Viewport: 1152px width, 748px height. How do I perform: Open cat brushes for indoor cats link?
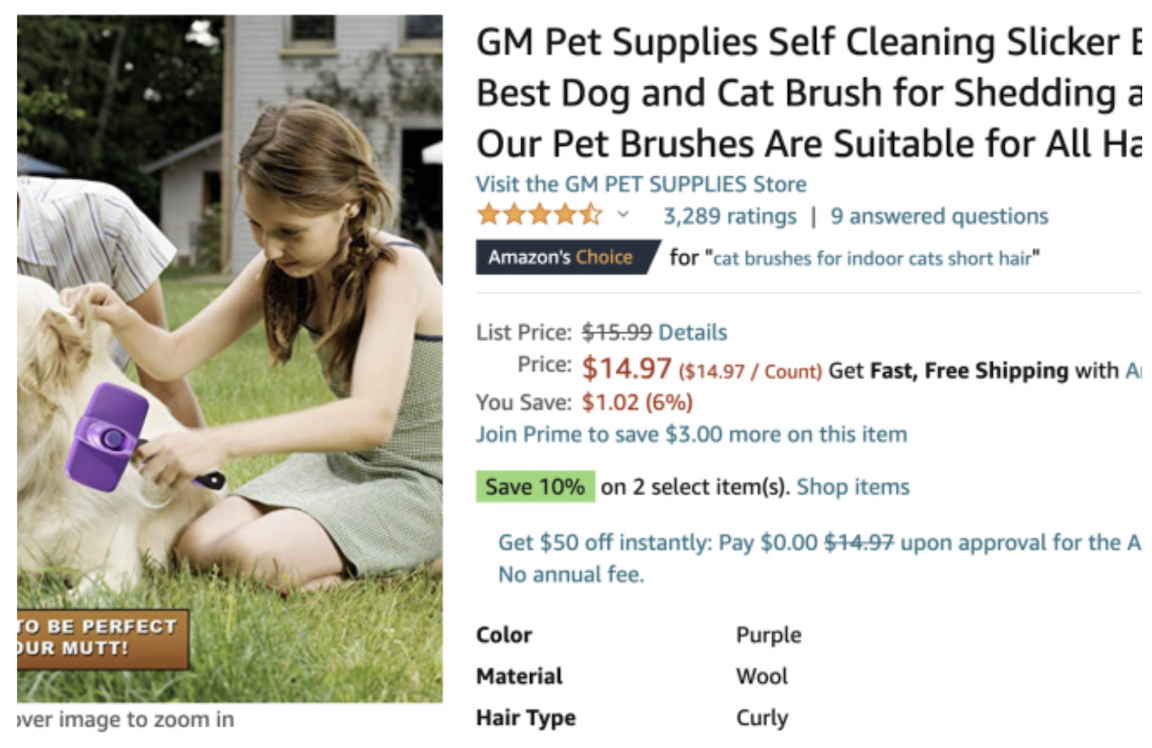(x=872, y=259)
